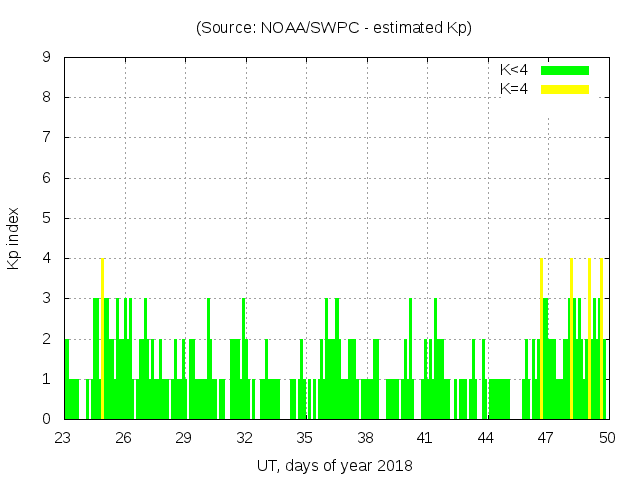This screenshot has height=480, width=640.
Task: Click the 'UT, days of year 2018' axis label
Action: coord(334,465)
